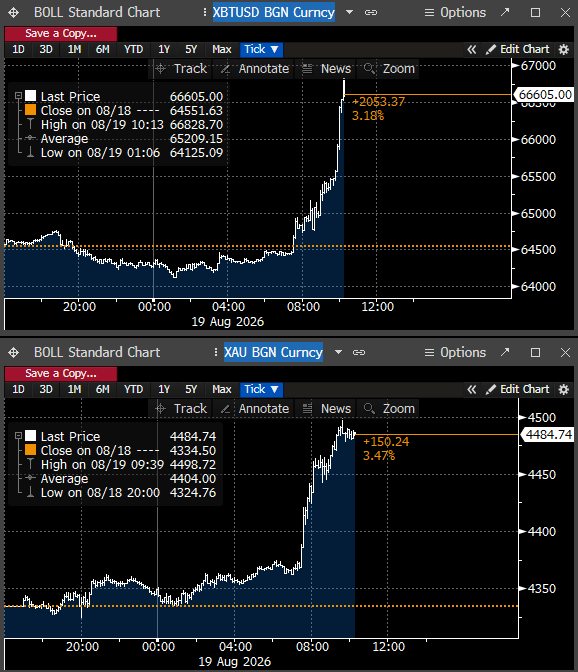Open Options menu in XBTUSD panel
The width and height of the screenshot is (578, 672).
click(x=455, y=12)
